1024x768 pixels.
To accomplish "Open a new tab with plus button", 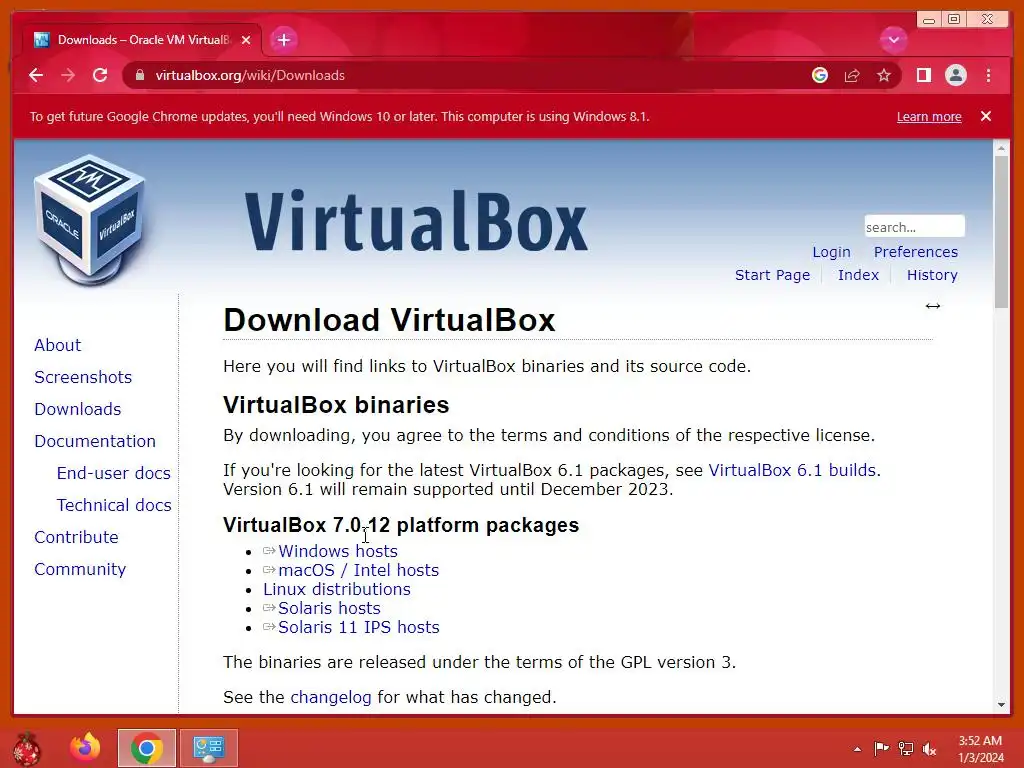I will tap(283, 40).
